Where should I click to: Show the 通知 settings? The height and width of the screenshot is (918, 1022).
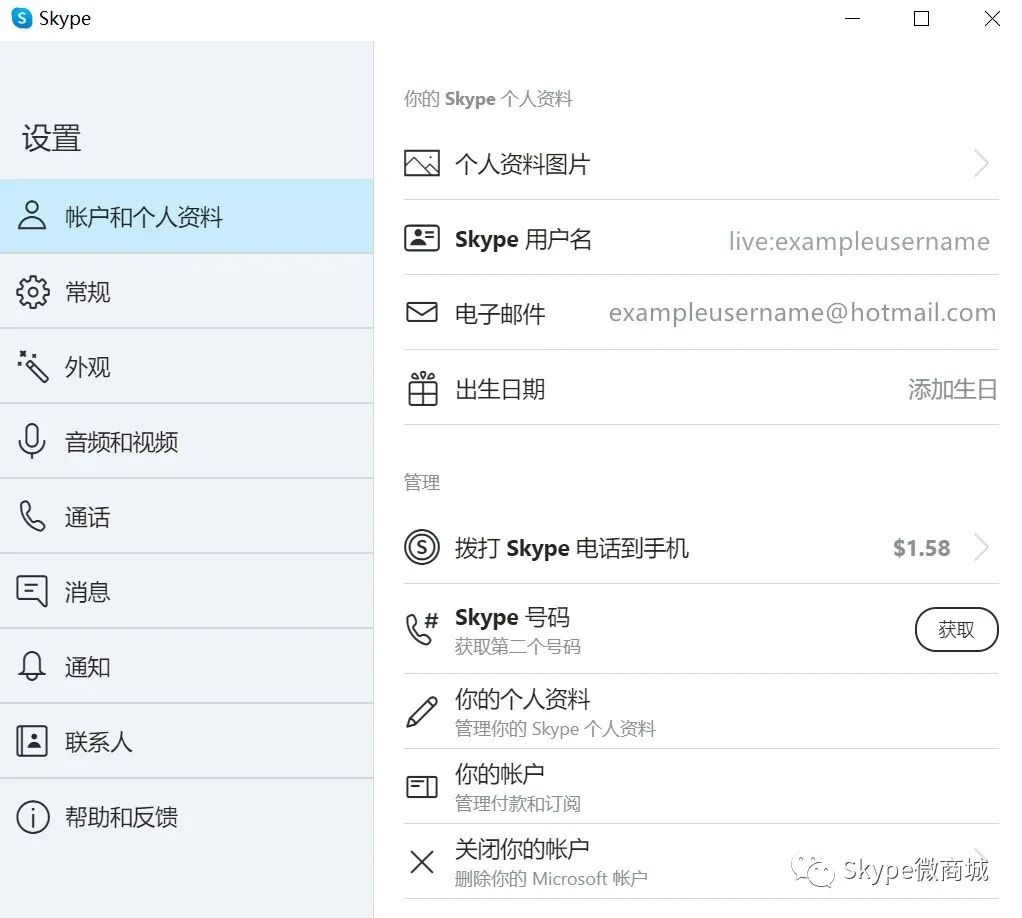coord(186,666)
